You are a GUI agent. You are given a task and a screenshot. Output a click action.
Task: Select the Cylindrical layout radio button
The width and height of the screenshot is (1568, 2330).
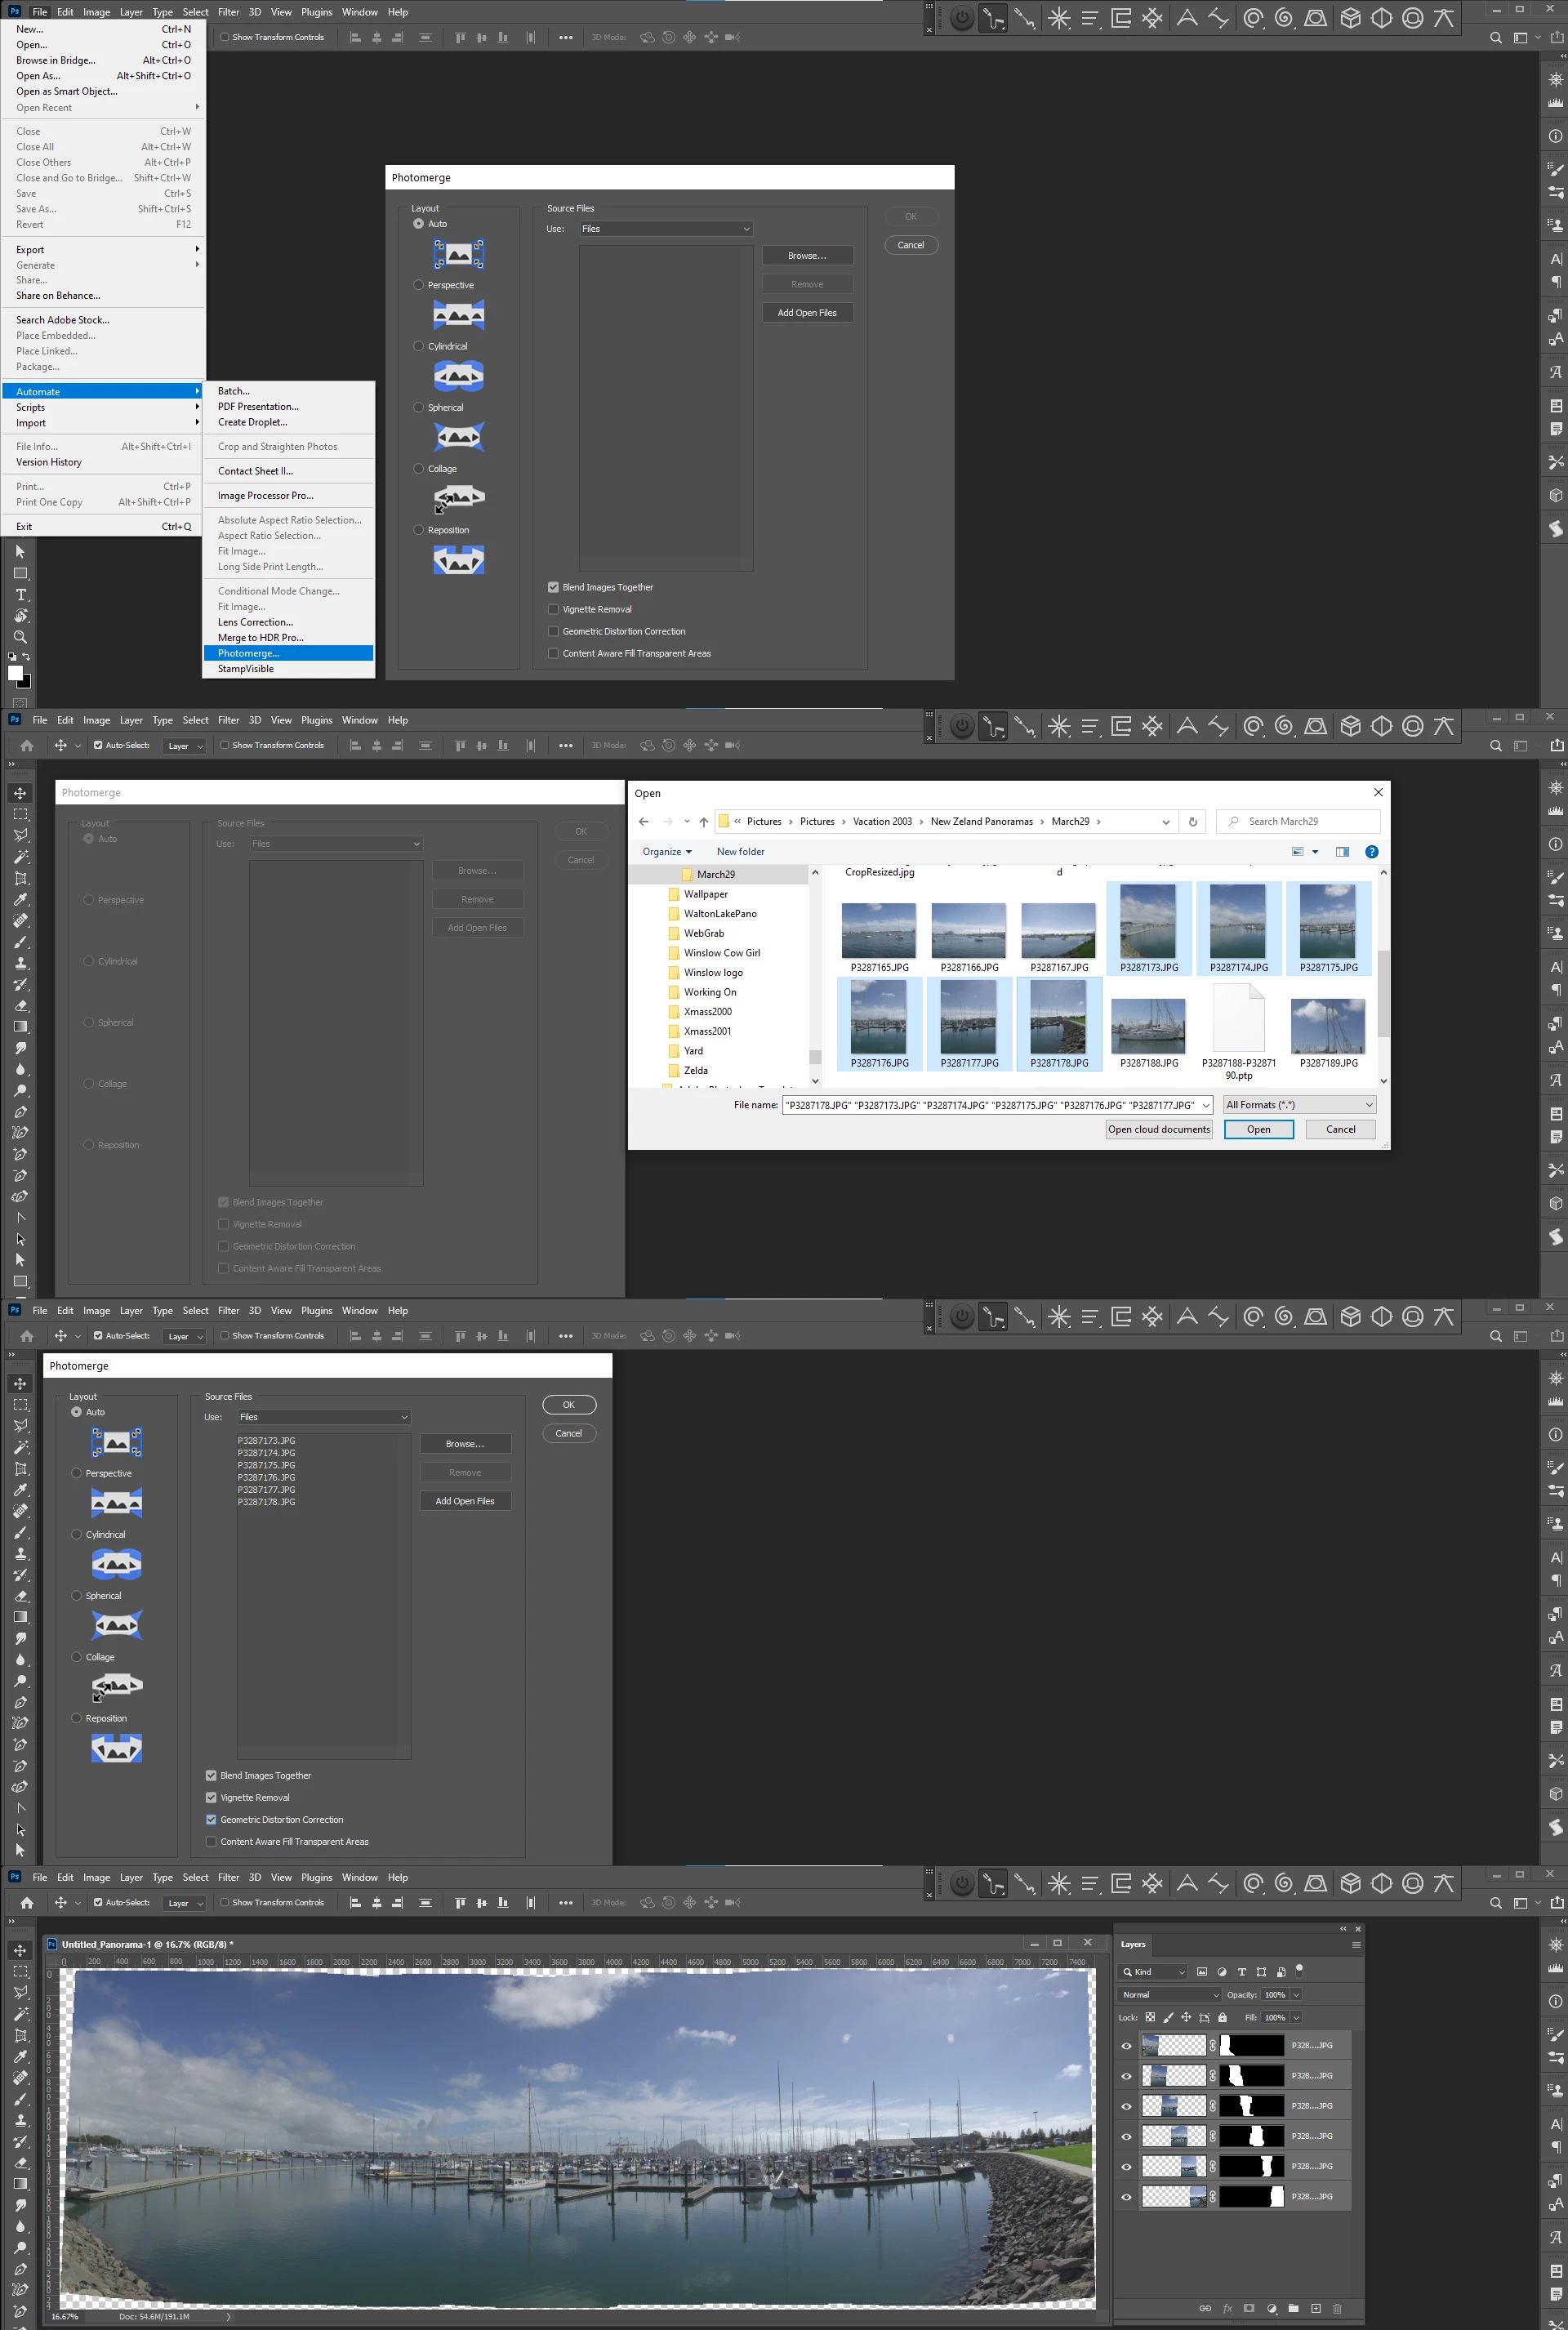77,1534
